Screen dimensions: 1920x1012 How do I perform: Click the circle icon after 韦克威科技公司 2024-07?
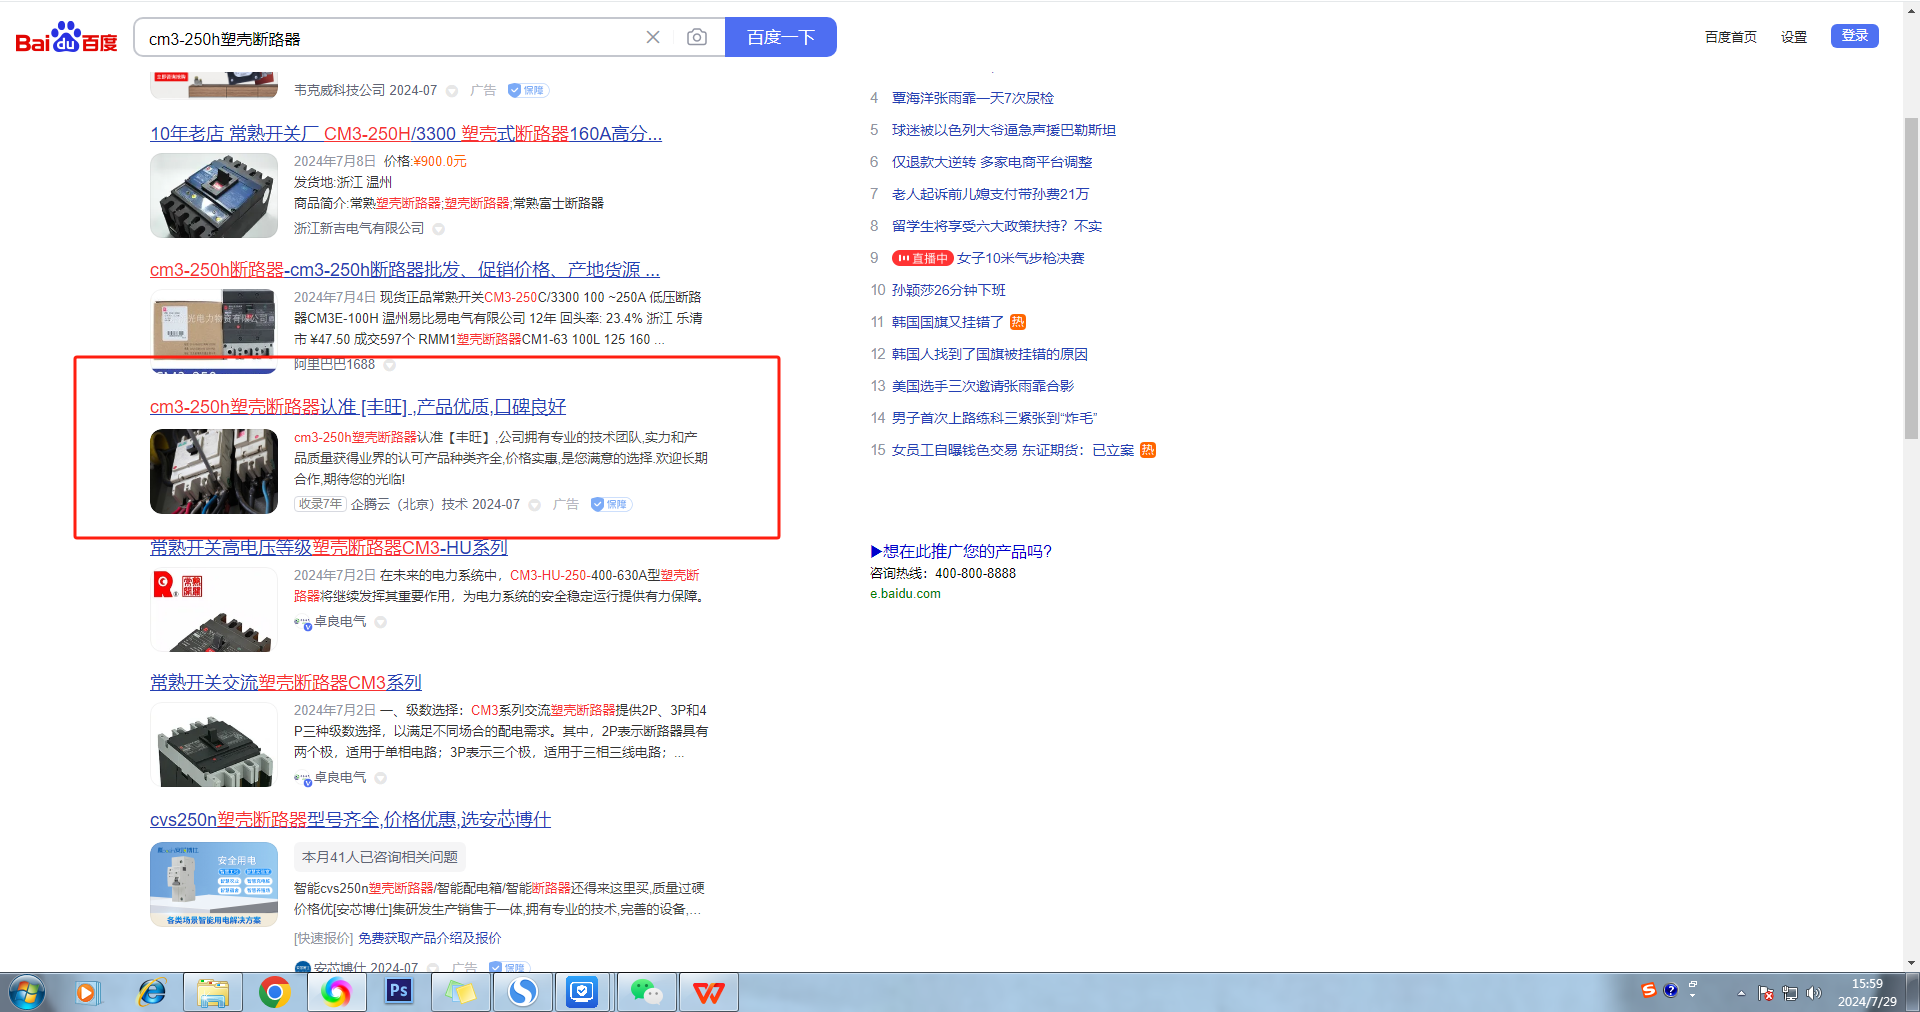[x=452, y=91]
